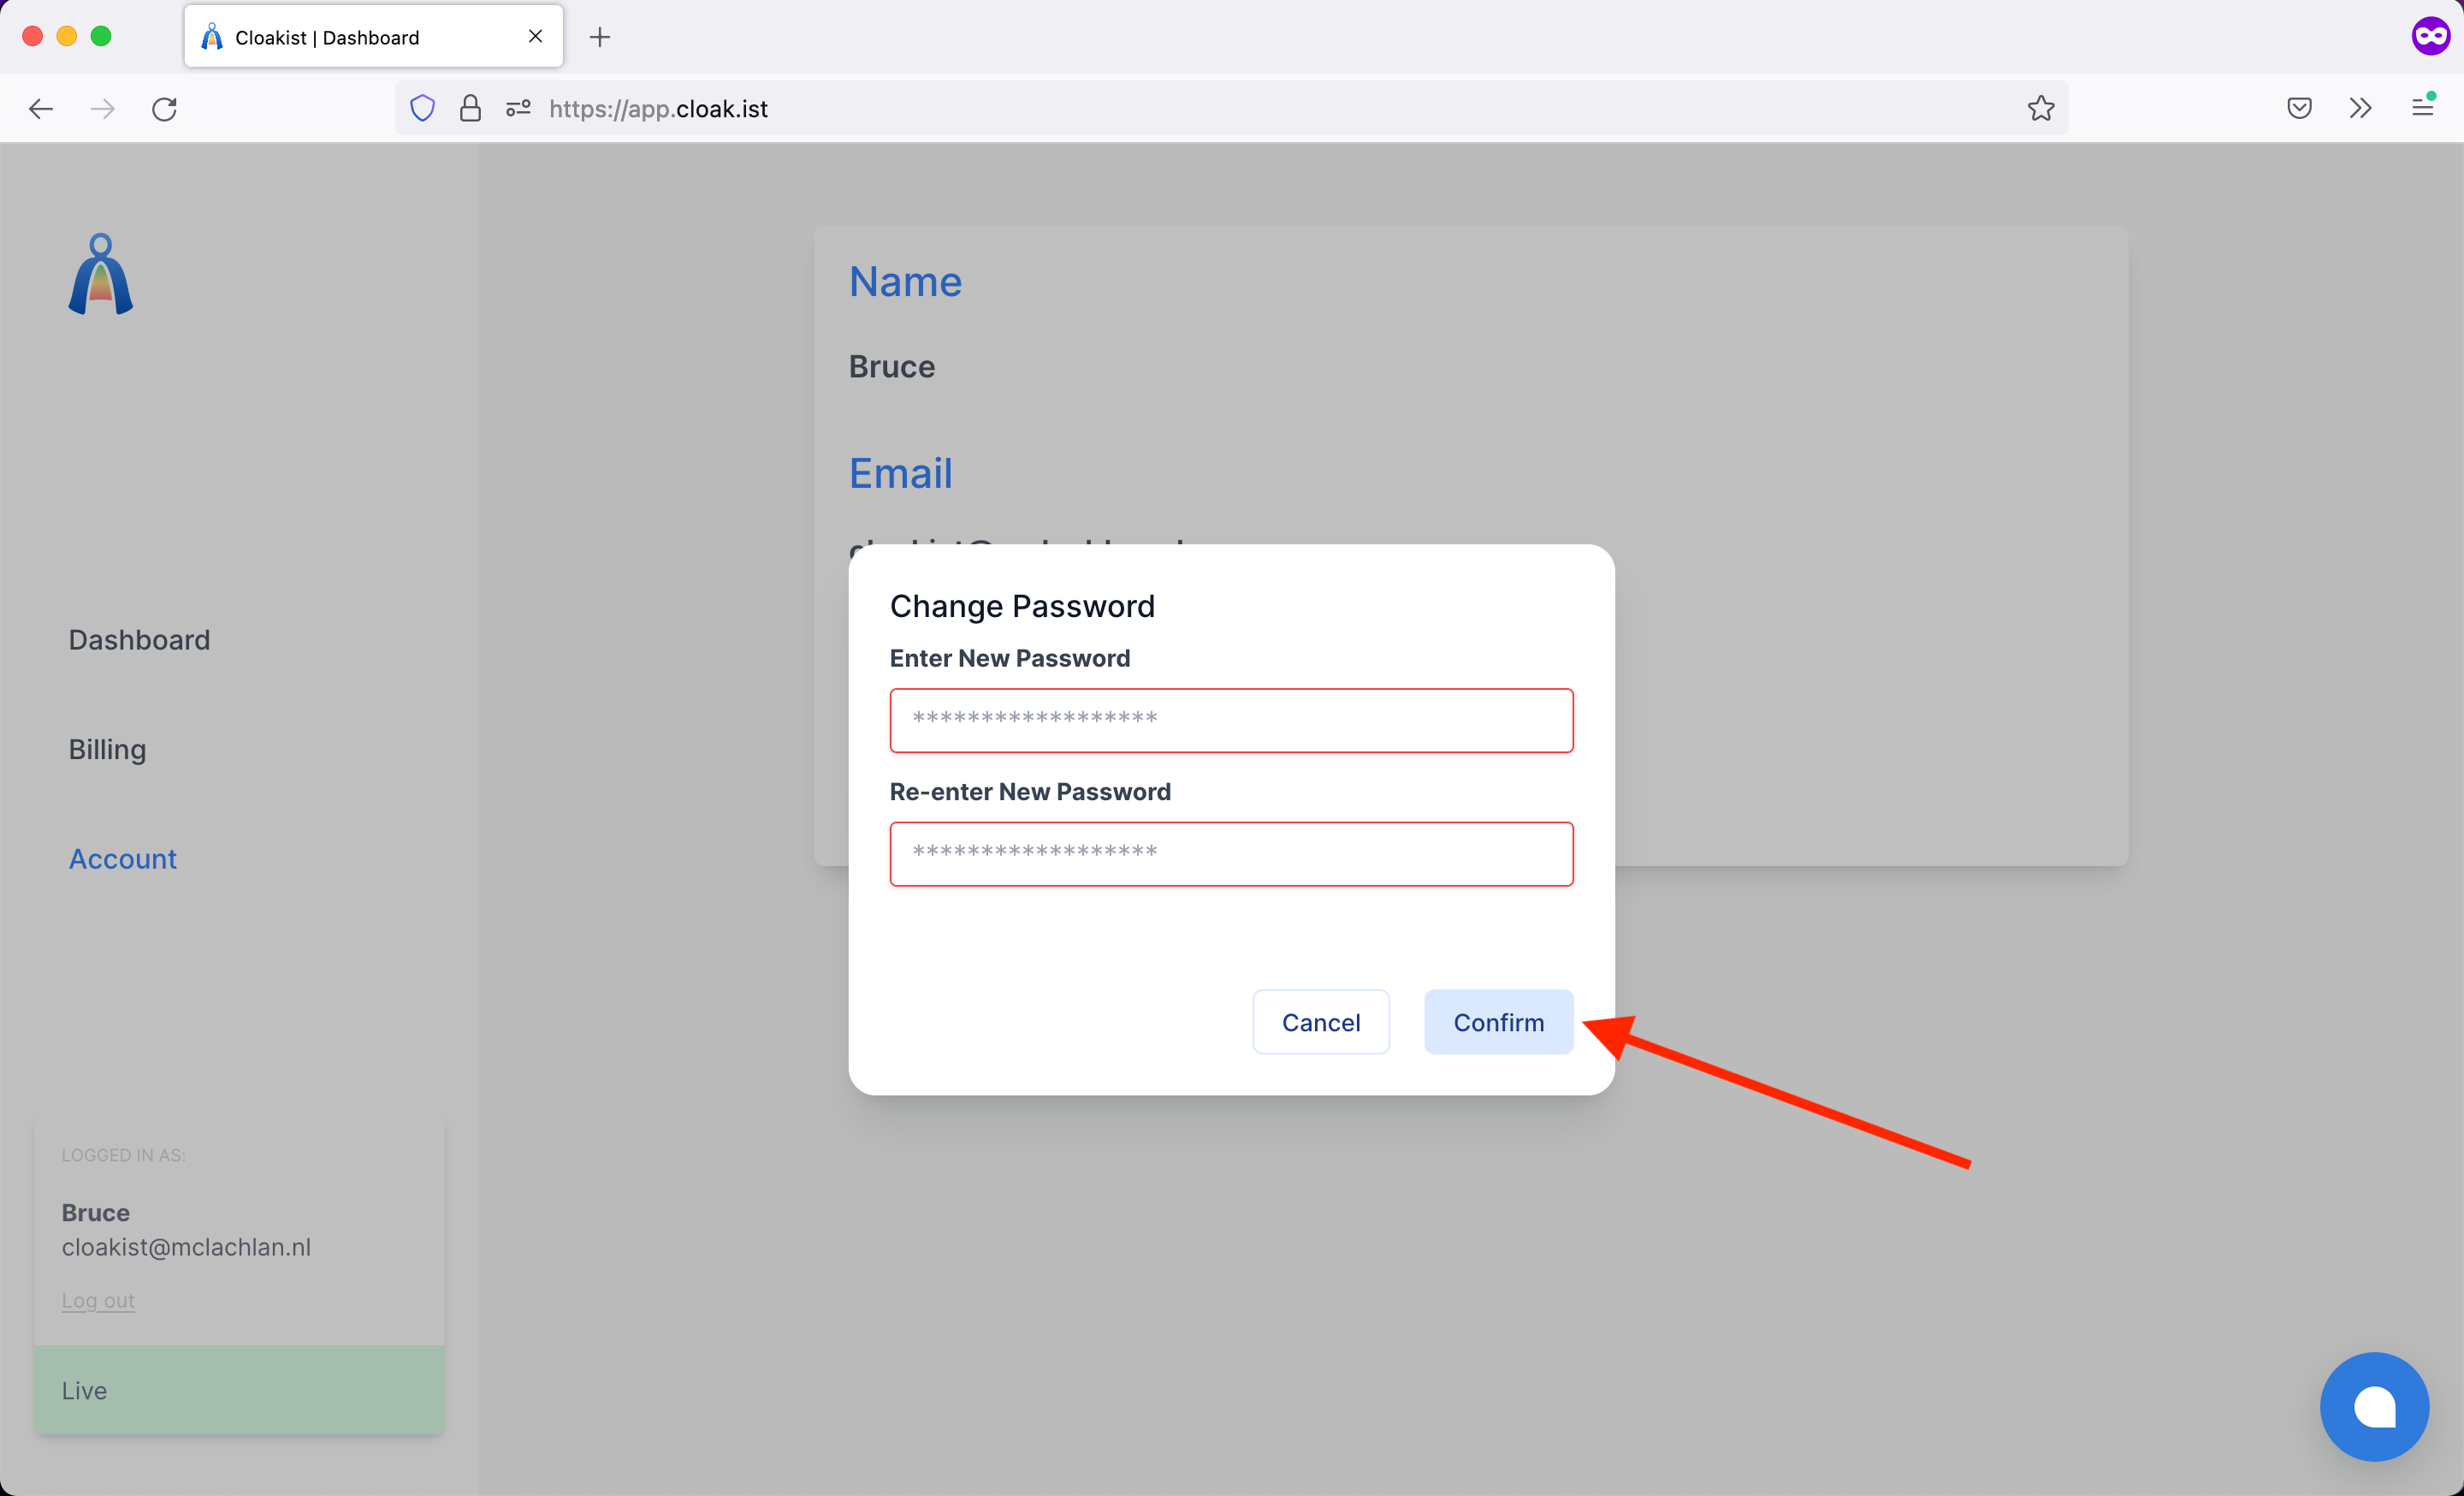Cancel the Change Password dialog
The height and width of the screenshot is (1496, 2464).
pyautogui.click(x=1320, y=1022)
